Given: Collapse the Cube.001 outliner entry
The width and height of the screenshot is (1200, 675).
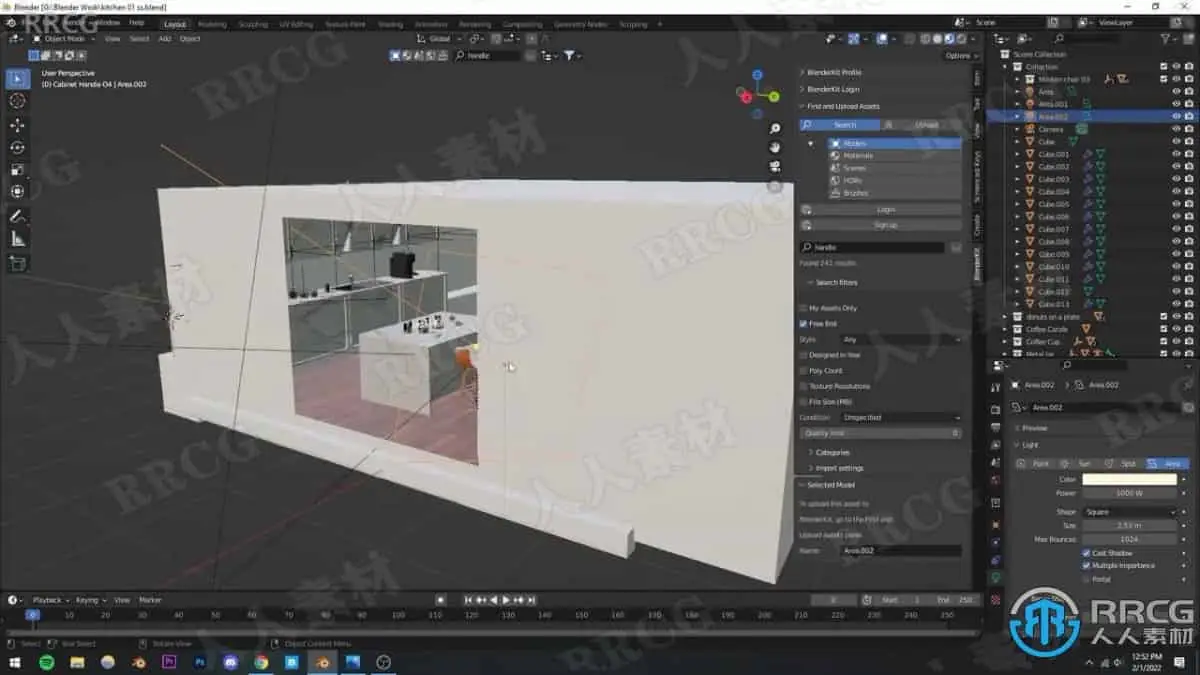Looking at the screenshot, I should [1017, 156].
